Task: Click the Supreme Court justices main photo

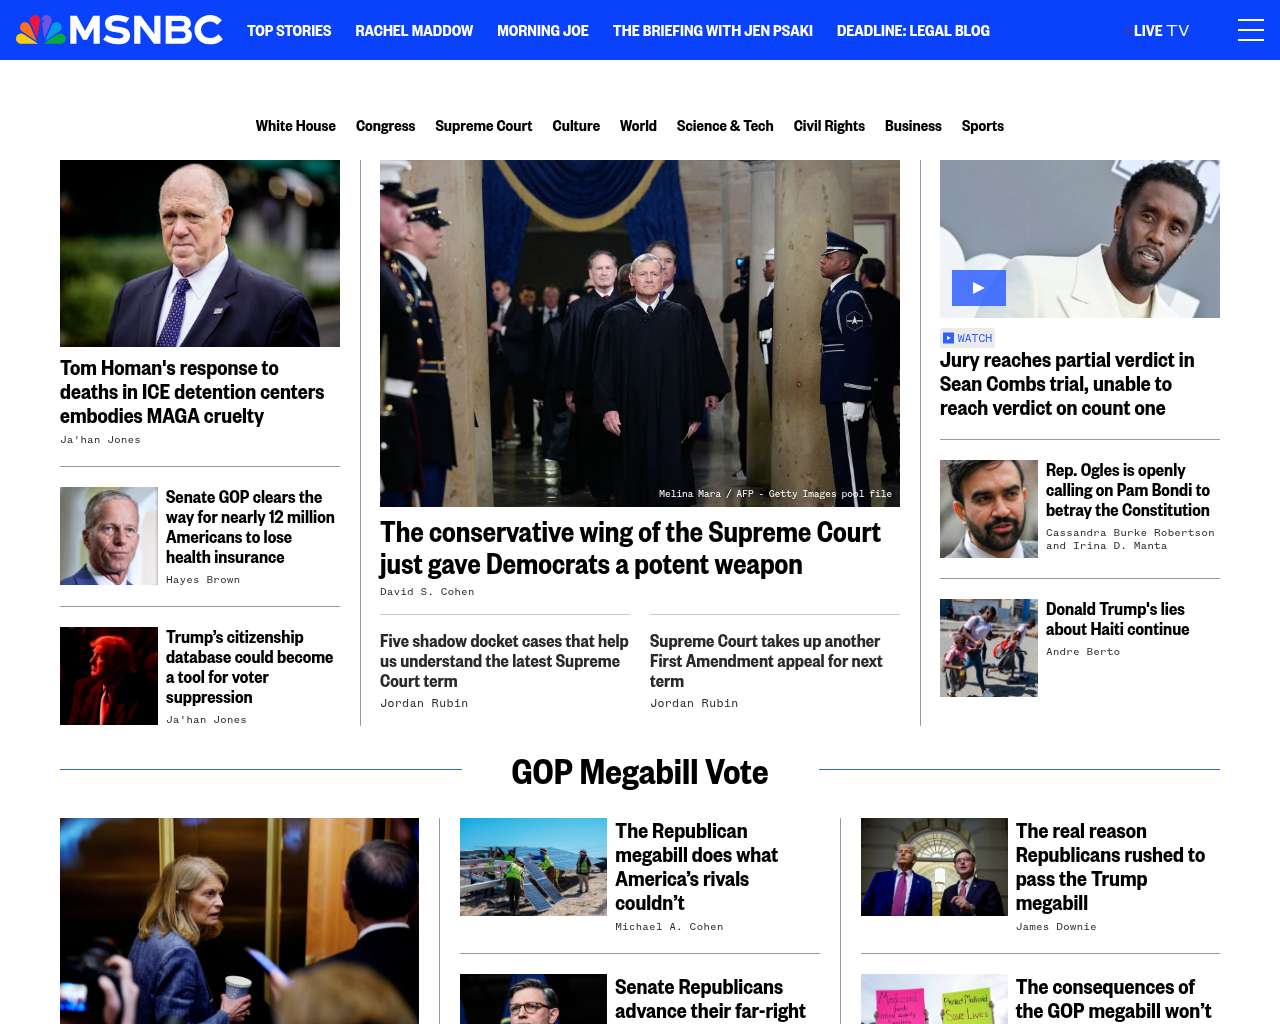Action: point(640,333)
